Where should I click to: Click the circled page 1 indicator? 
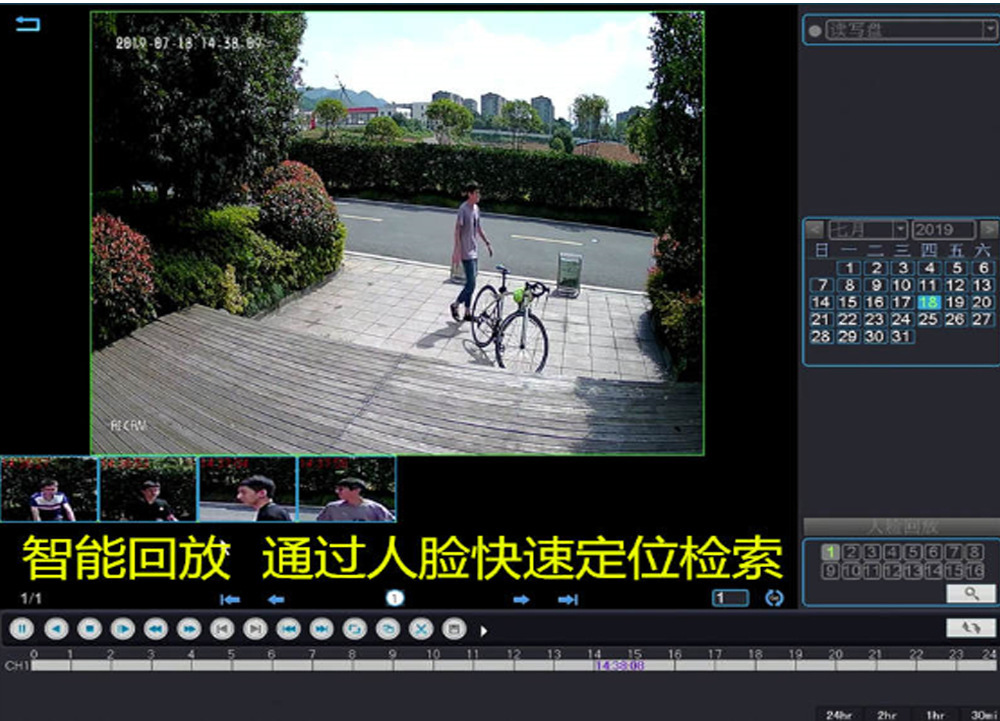(x=395, y=598)
